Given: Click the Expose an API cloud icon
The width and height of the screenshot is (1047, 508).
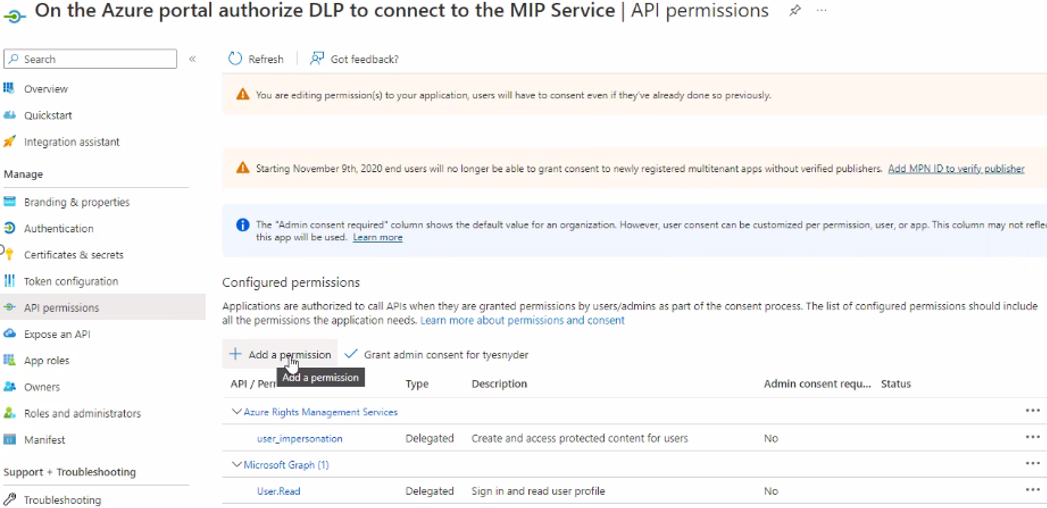Looking at the screenshot, I should 9,334.
